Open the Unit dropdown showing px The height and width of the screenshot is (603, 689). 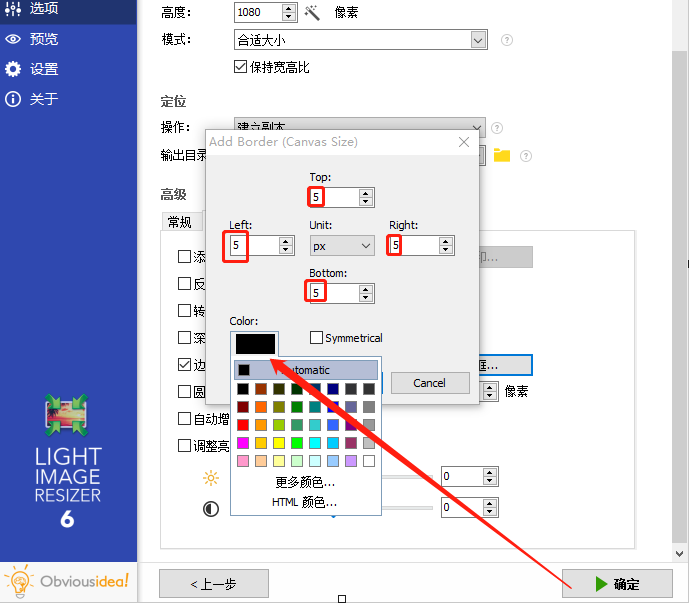[342, 246]
